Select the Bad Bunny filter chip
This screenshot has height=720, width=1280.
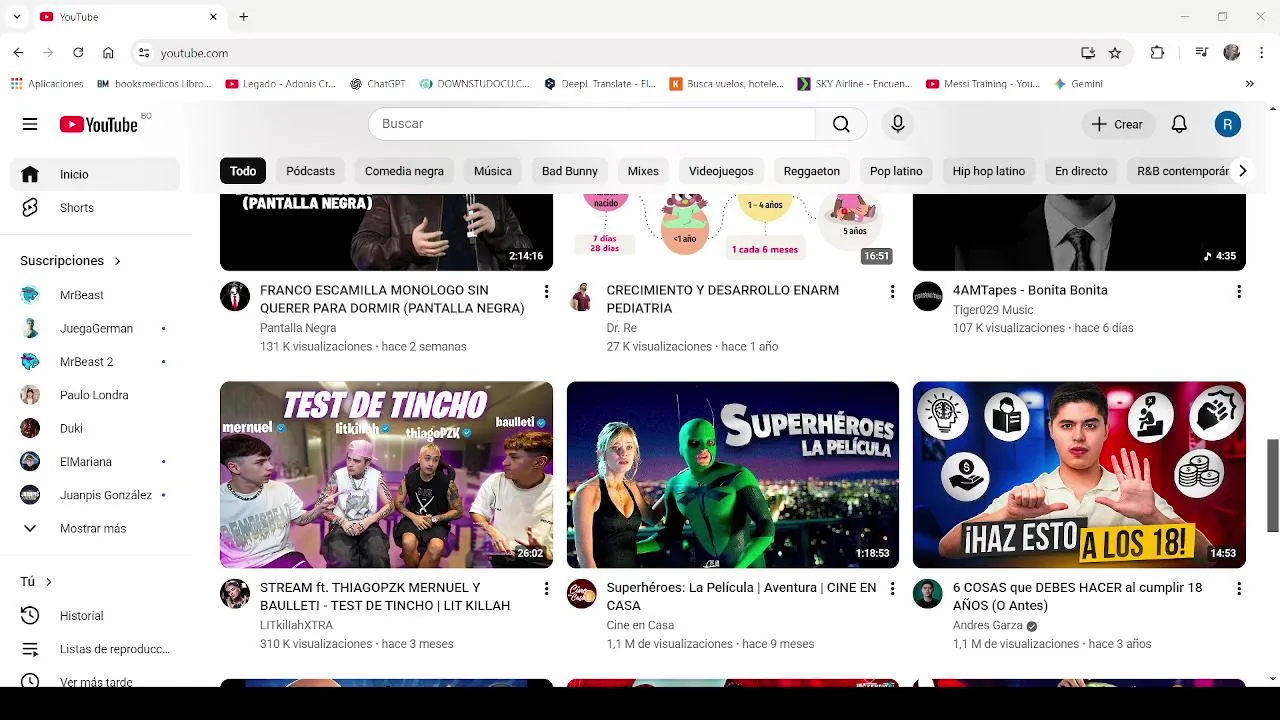[570, 171]
